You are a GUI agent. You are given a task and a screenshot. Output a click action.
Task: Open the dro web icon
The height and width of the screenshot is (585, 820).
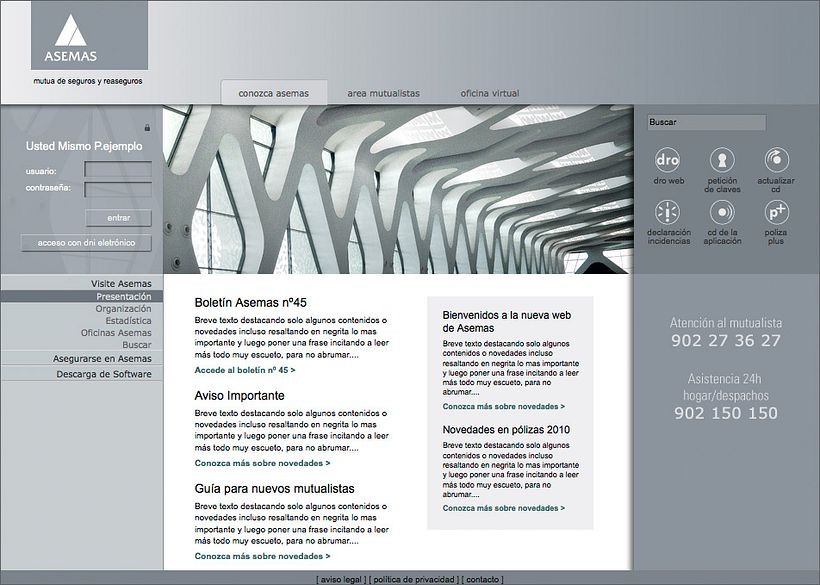[667, 159]
